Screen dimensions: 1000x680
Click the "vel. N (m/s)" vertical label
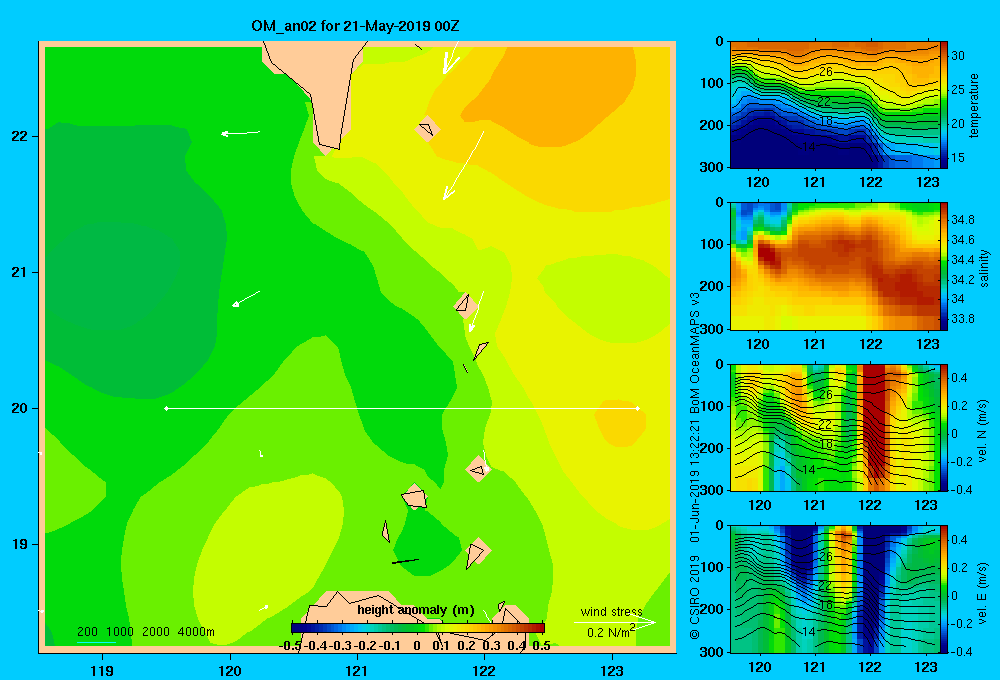983,431
